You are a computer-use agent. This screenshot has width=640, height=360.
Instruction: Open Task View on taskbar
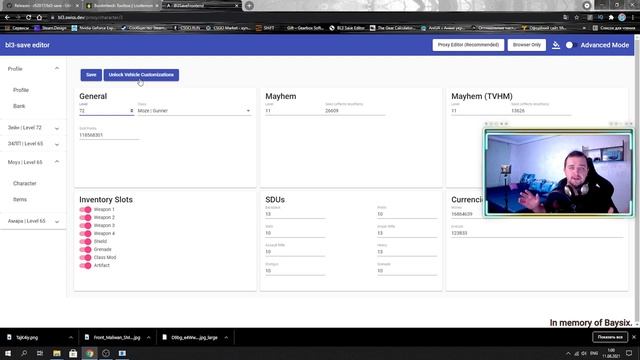pos(40,353)
